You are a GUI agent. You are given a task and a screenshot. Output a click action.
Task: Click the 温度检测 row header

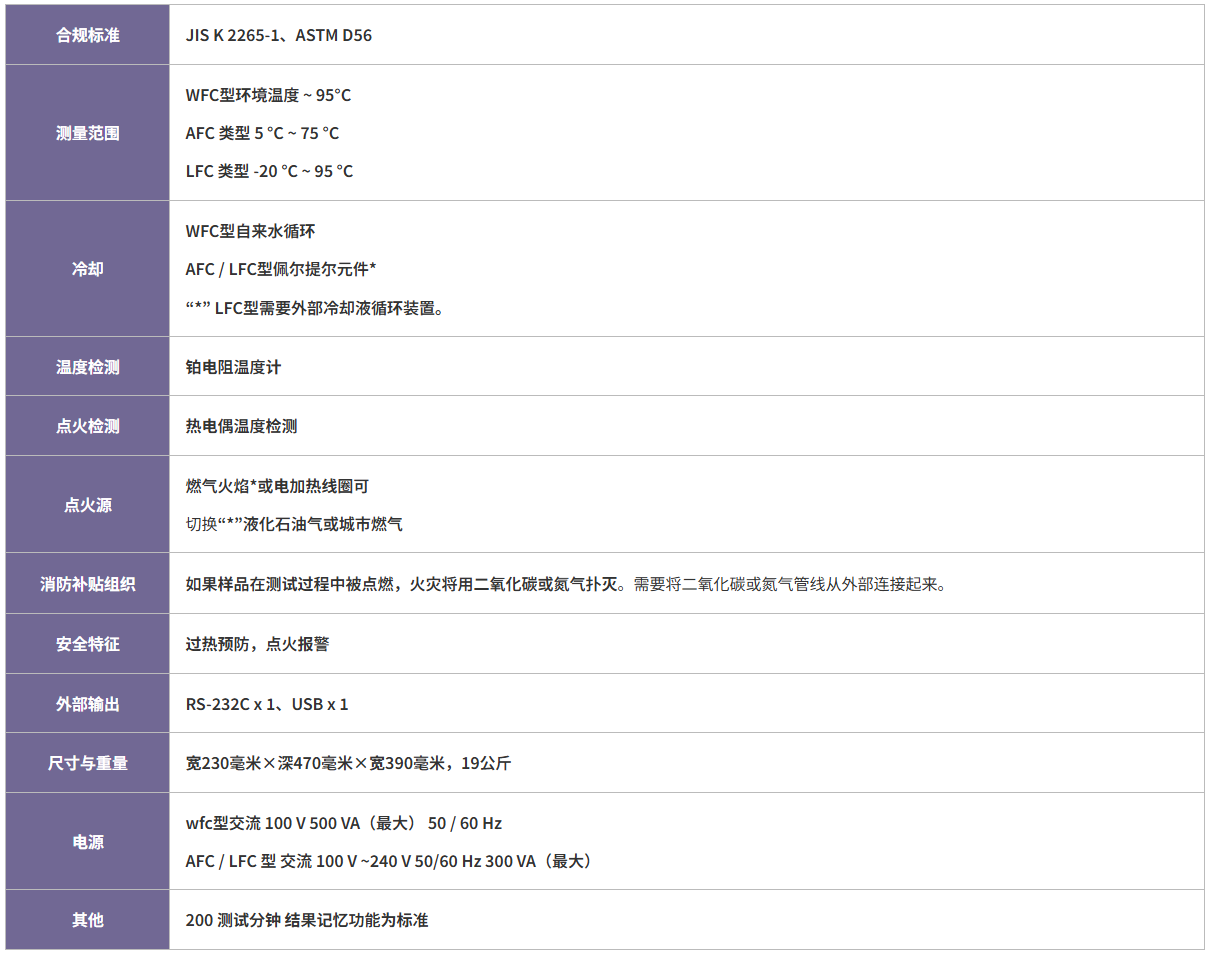(x=86, y=367)
